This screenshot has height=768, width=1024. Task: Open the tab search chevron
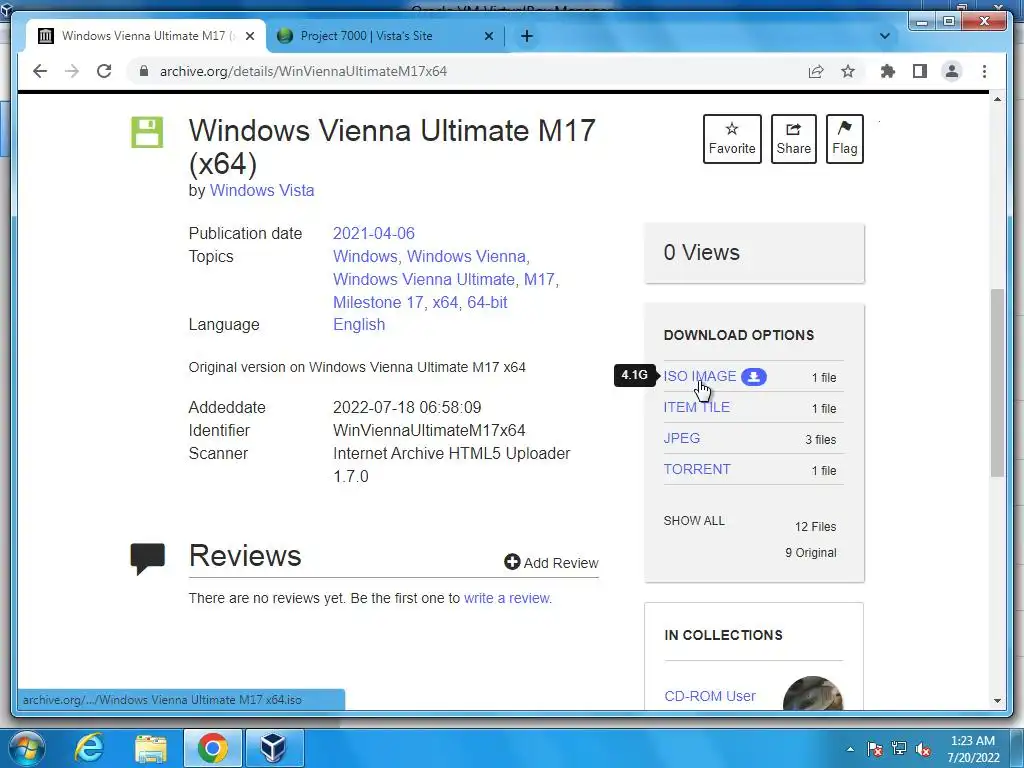(885, 36)
